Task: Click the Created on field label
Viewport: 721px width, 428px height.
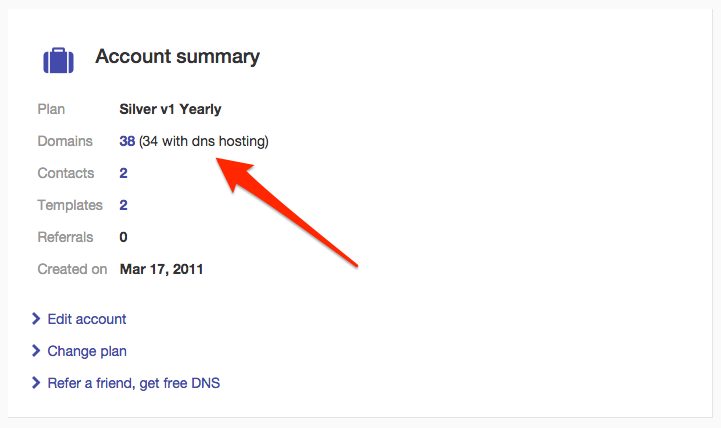Action: (72, 269)
